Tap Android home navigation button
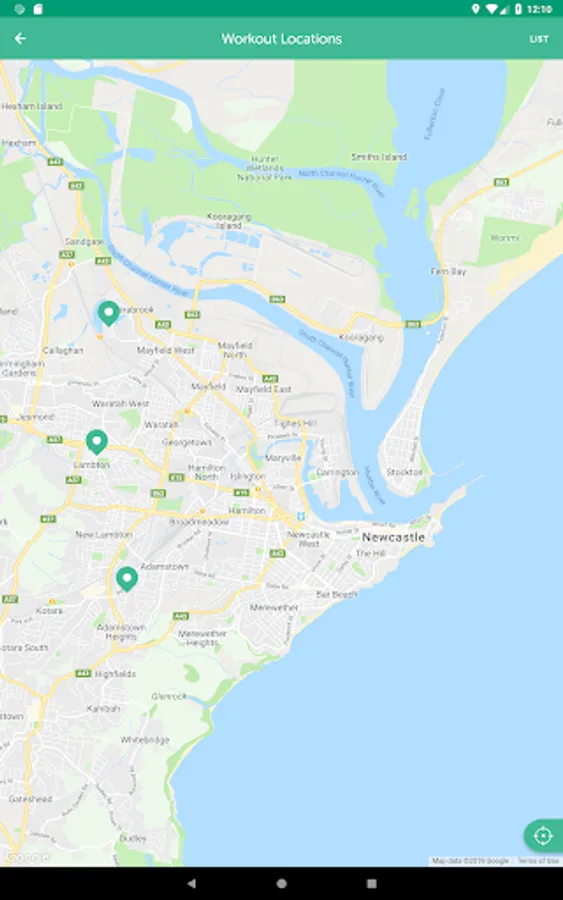 pyautogui.click(x=281, y=883)
